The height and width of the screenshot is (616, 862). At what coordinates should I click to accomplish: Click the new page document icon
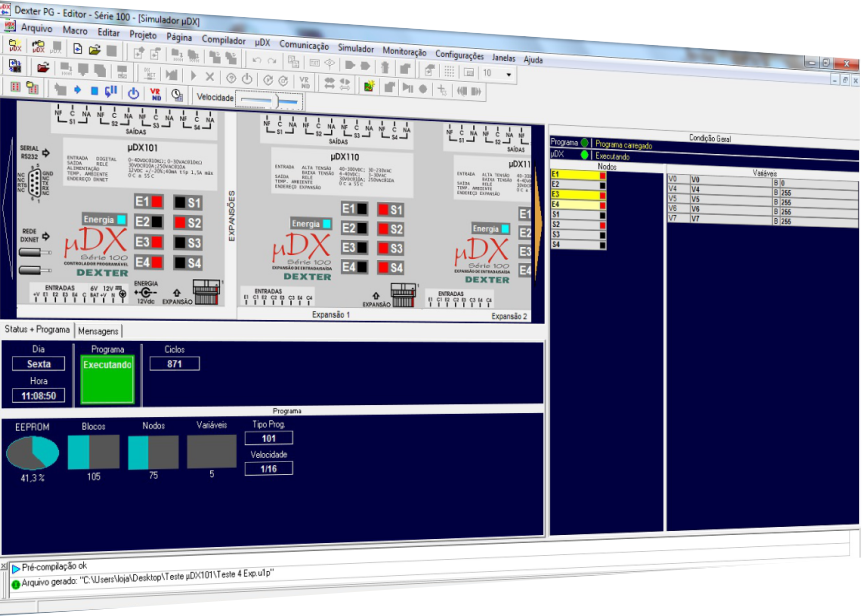click(78, 49)
